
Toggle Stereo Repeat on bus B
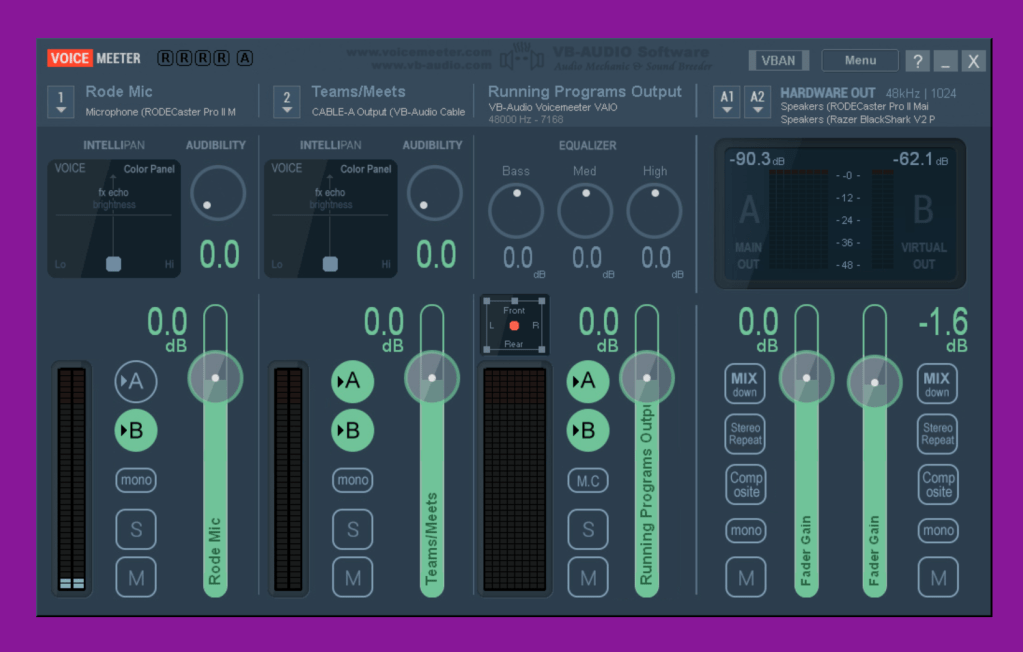coord(938,434)
